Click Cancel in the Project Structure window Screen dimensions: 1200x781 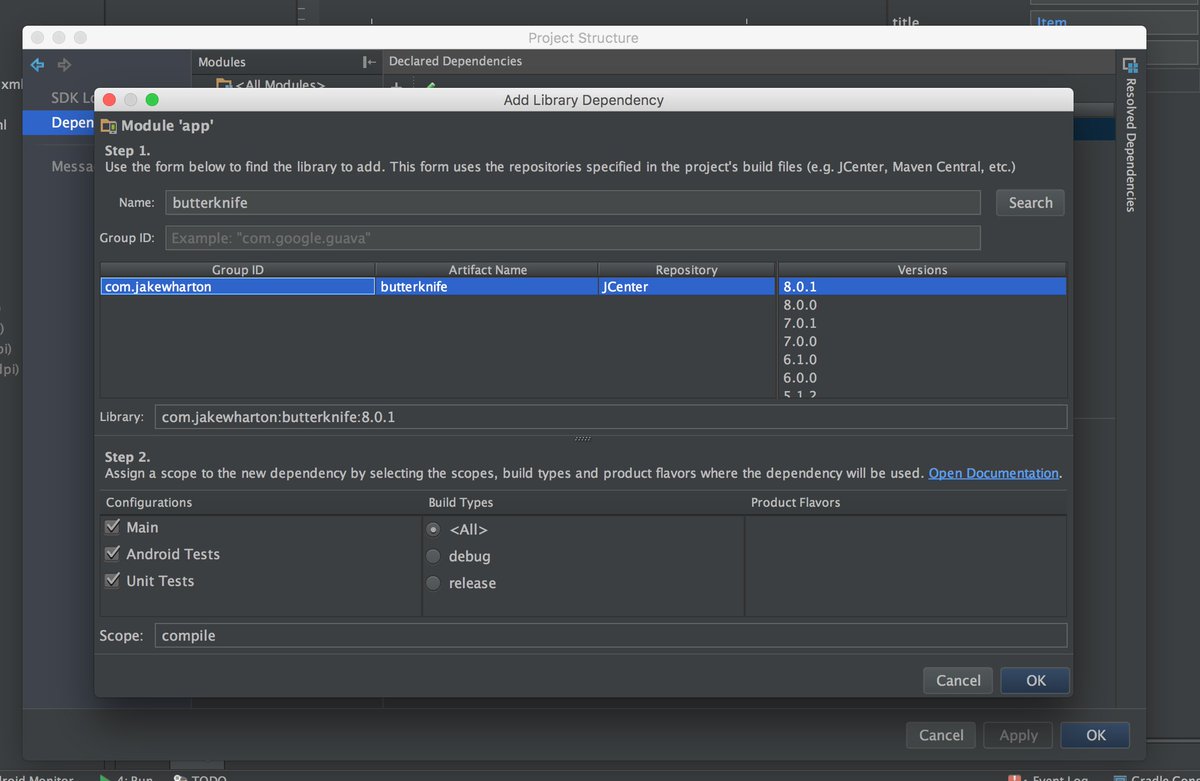click(x=941, y=735)
